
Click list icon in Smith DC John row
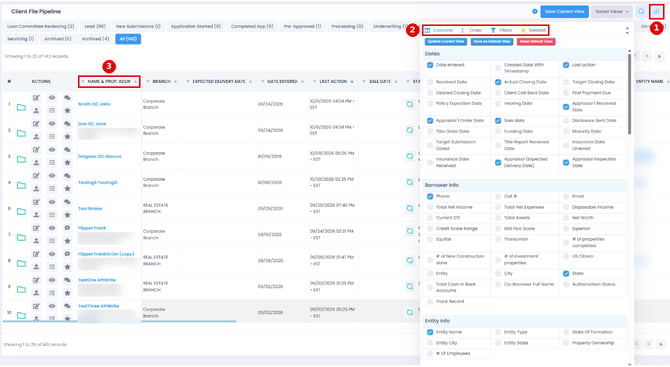pos(52,111)
